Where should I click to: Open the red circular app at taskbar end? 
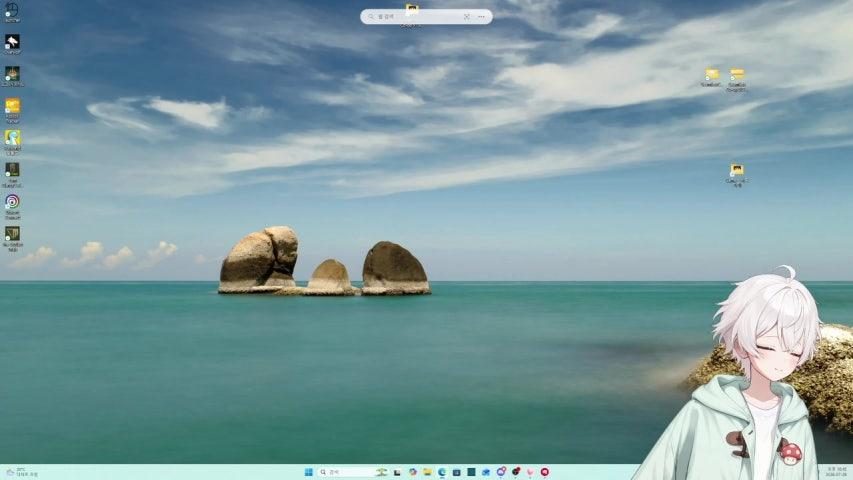545,472
